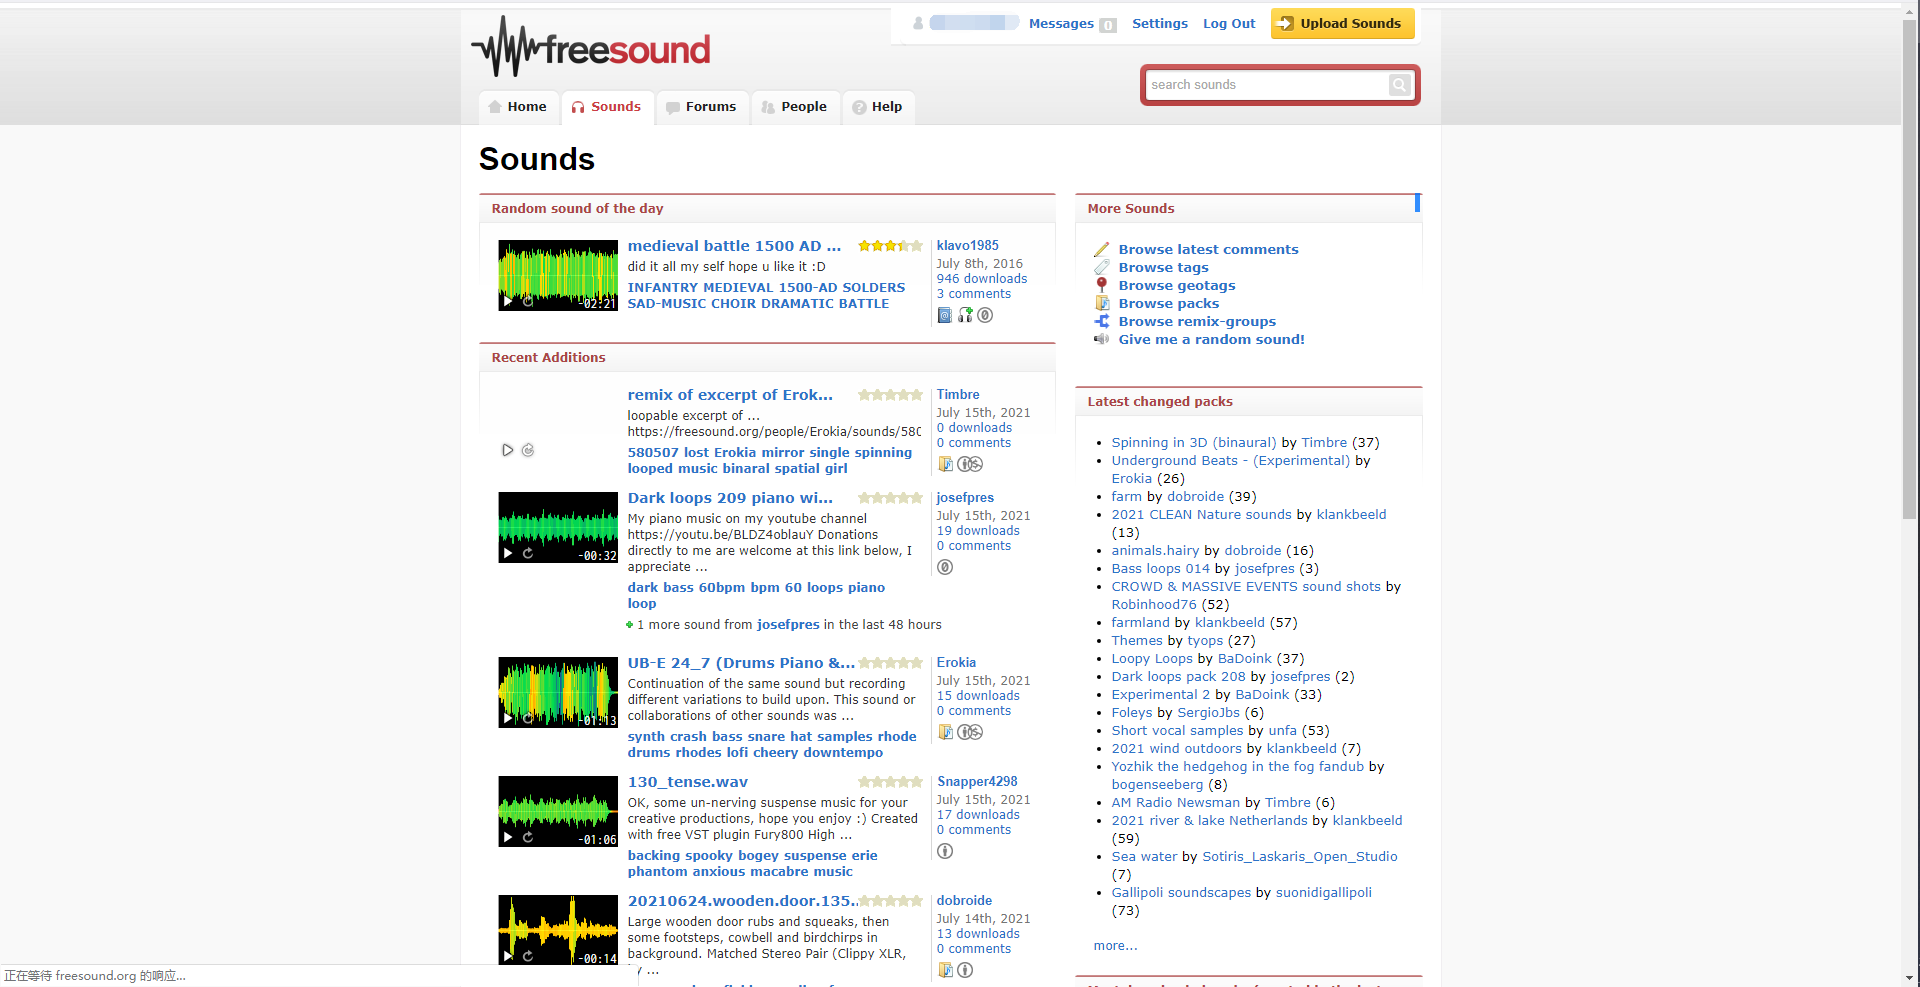Open the Help tab
1920x987 pixels.
tap(877, 107)
